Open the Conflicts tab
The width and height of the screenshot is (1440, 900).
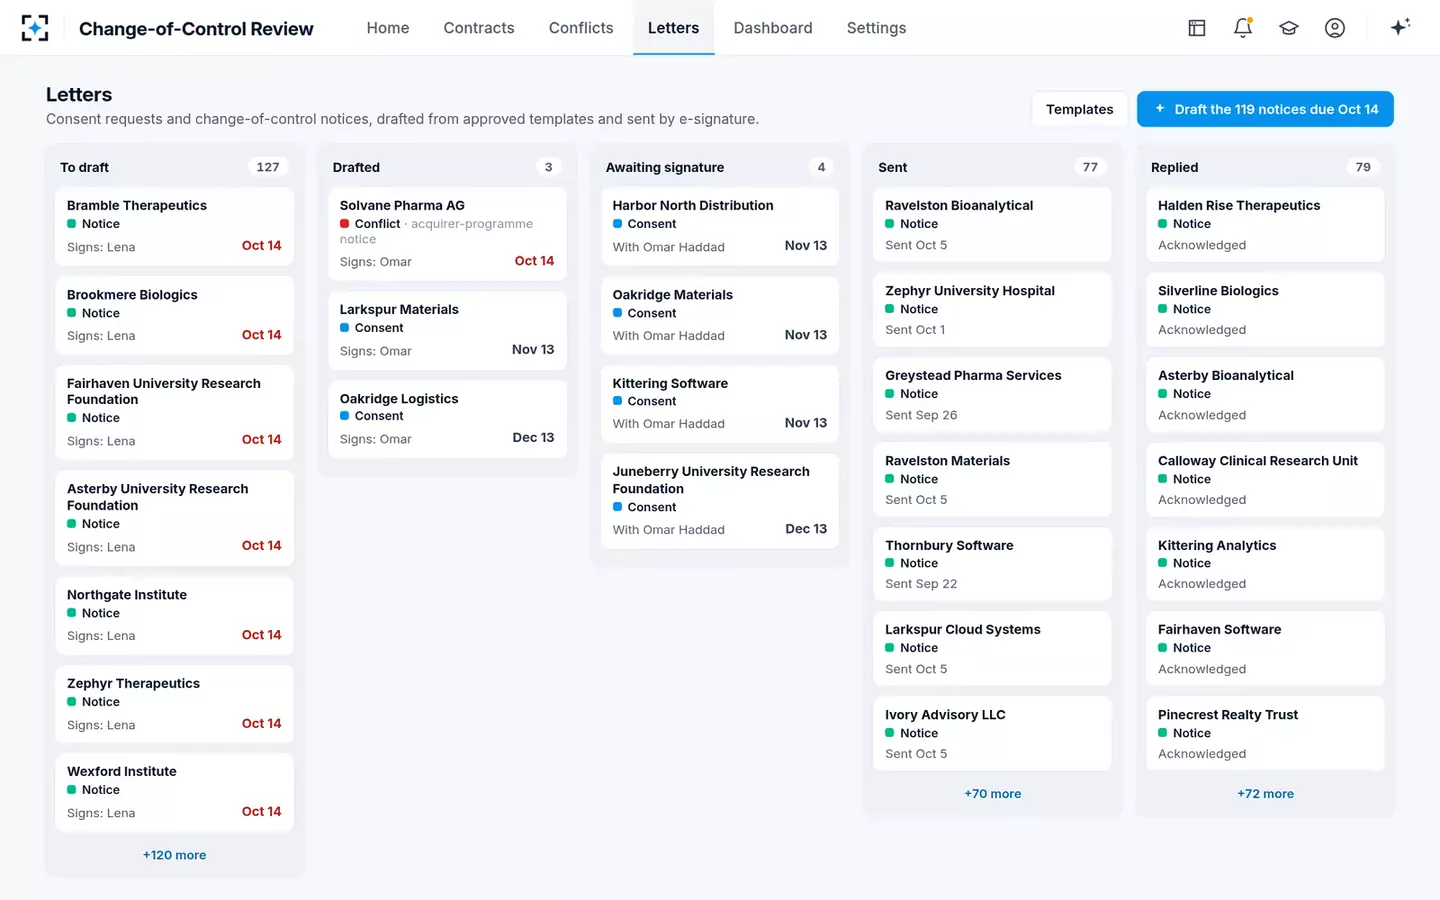pos(581,28)
